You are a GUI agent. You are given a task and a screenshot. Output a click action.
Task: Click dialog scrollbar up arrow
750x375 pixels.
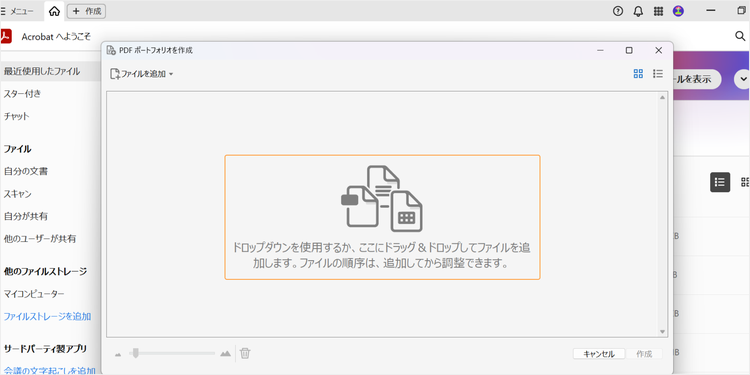[x=662, y=98]
